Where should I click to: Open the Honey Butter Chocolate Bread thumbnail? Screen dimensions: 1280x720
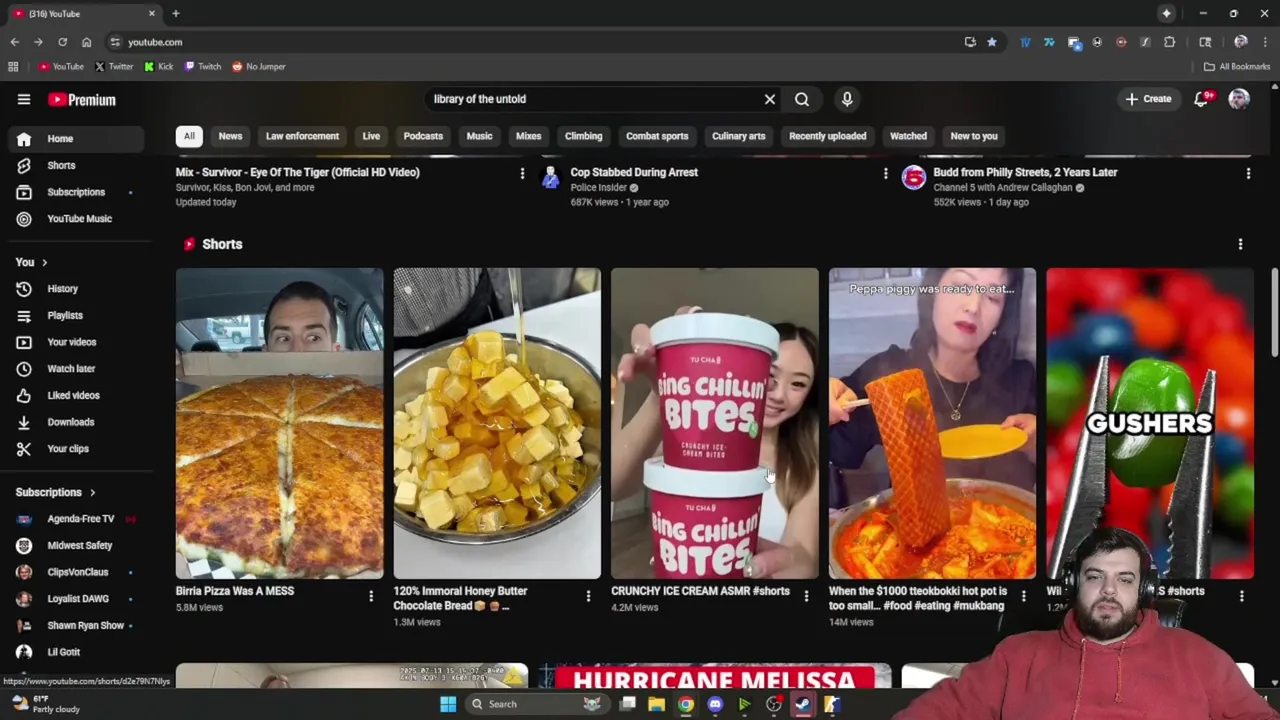pos(497,423)
